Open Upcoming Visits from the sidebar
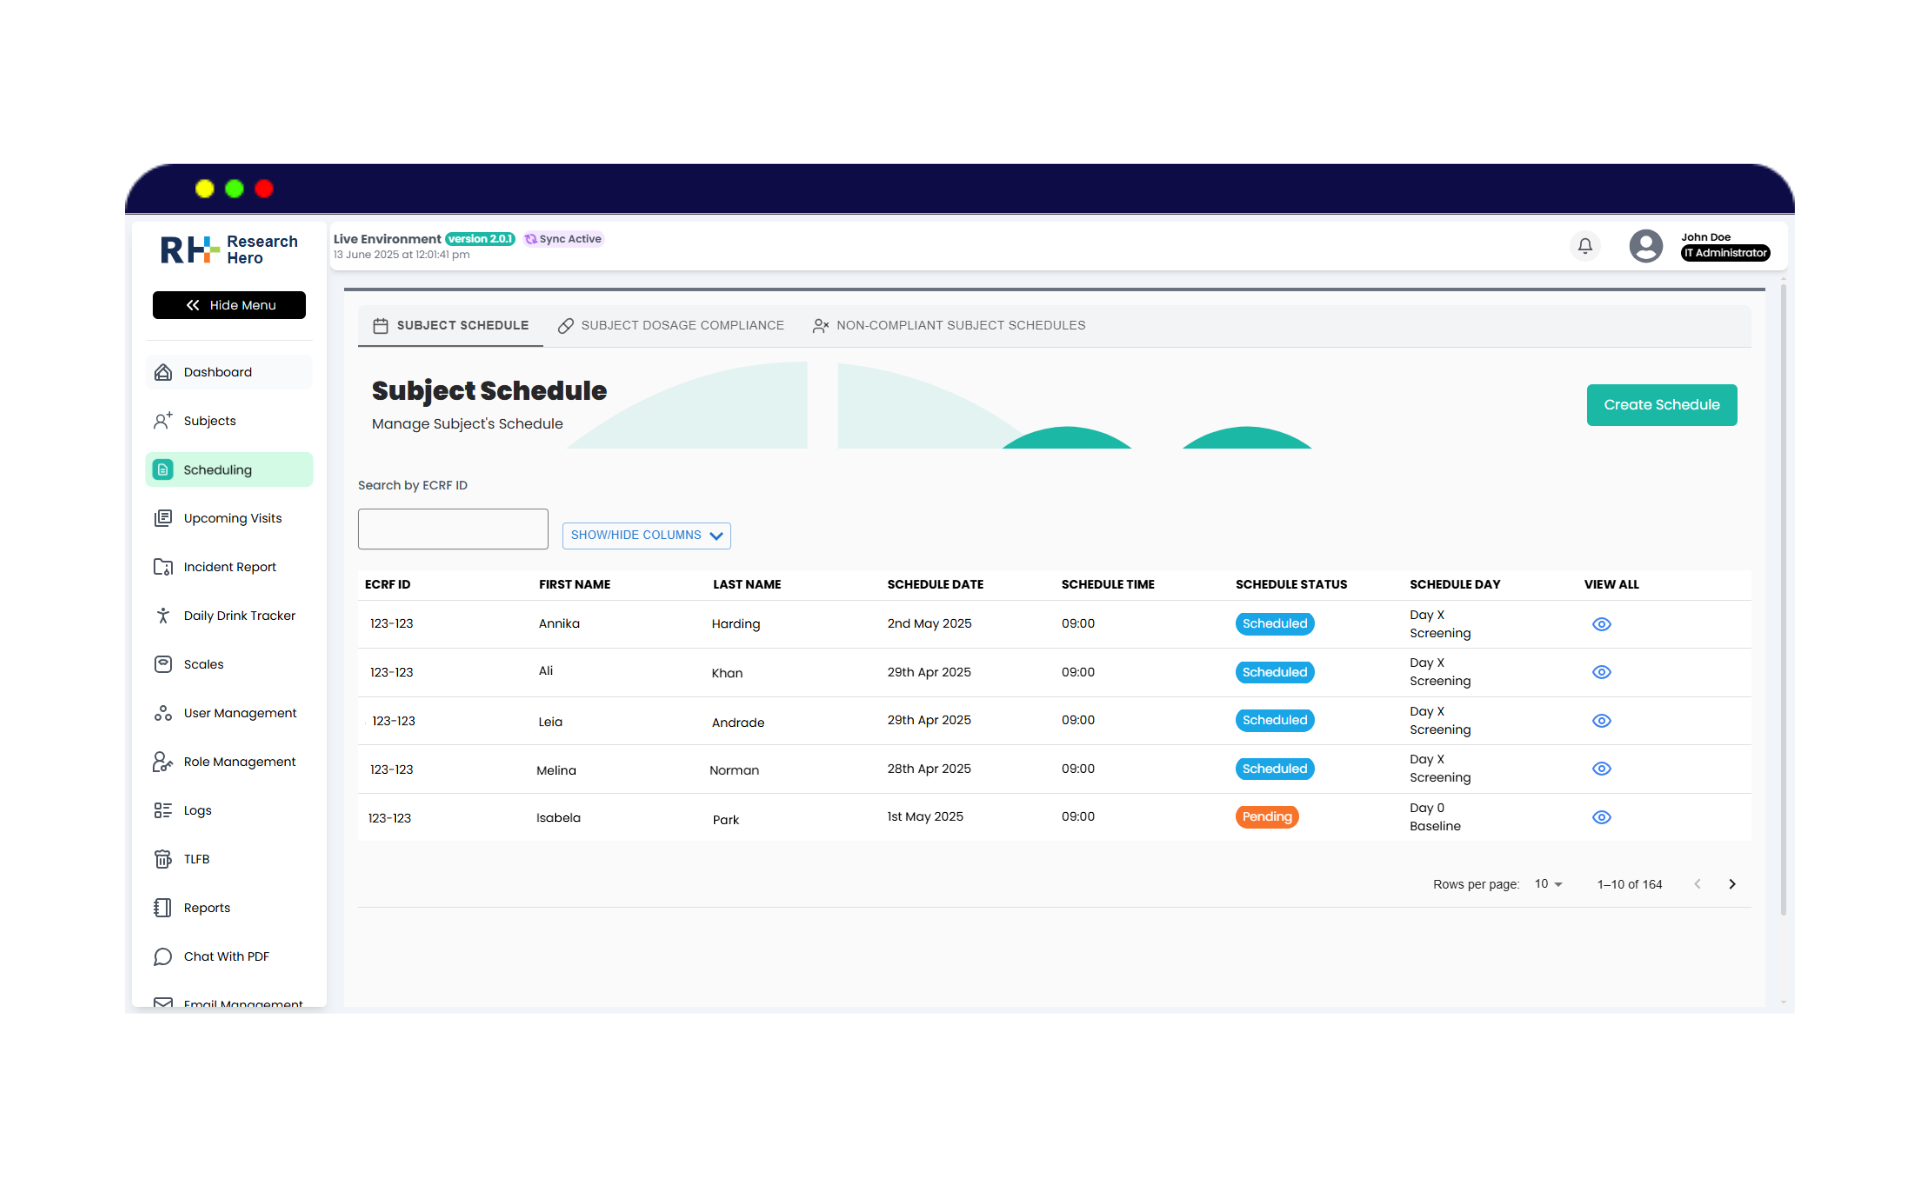 coord(229,518)
